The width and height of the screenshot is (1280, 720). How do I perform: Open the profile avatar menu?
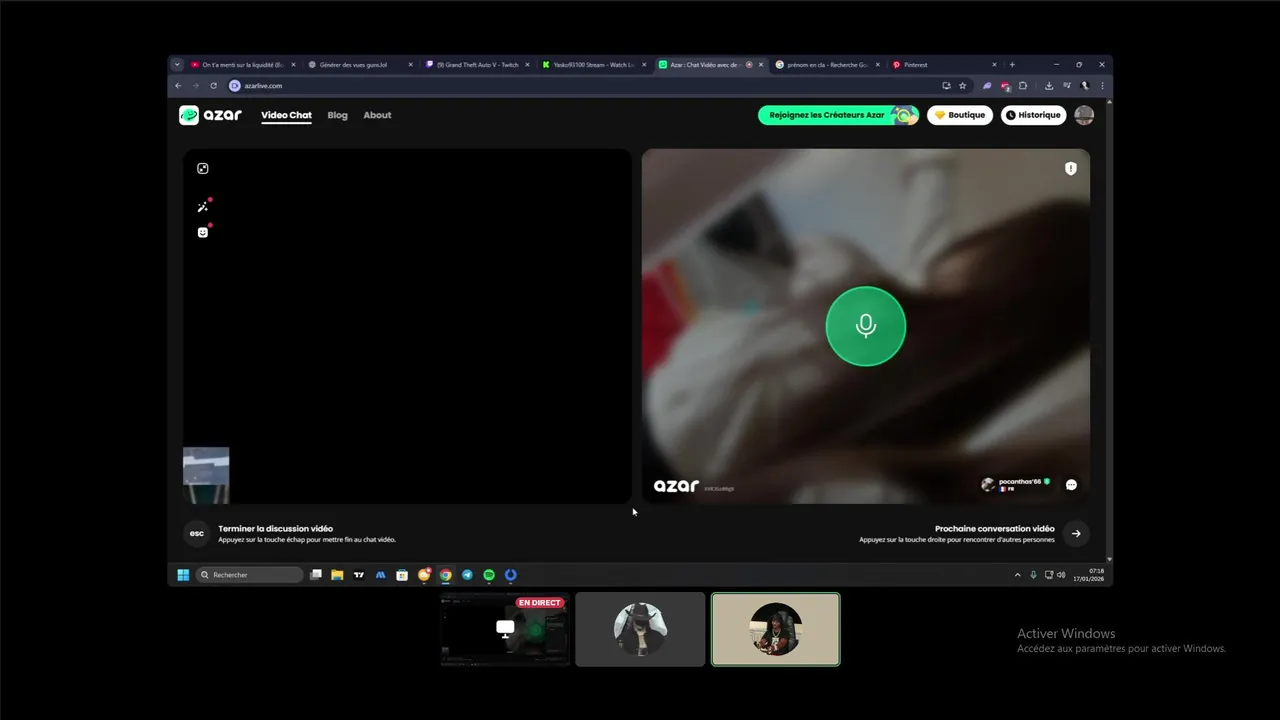pos(1084,115)
